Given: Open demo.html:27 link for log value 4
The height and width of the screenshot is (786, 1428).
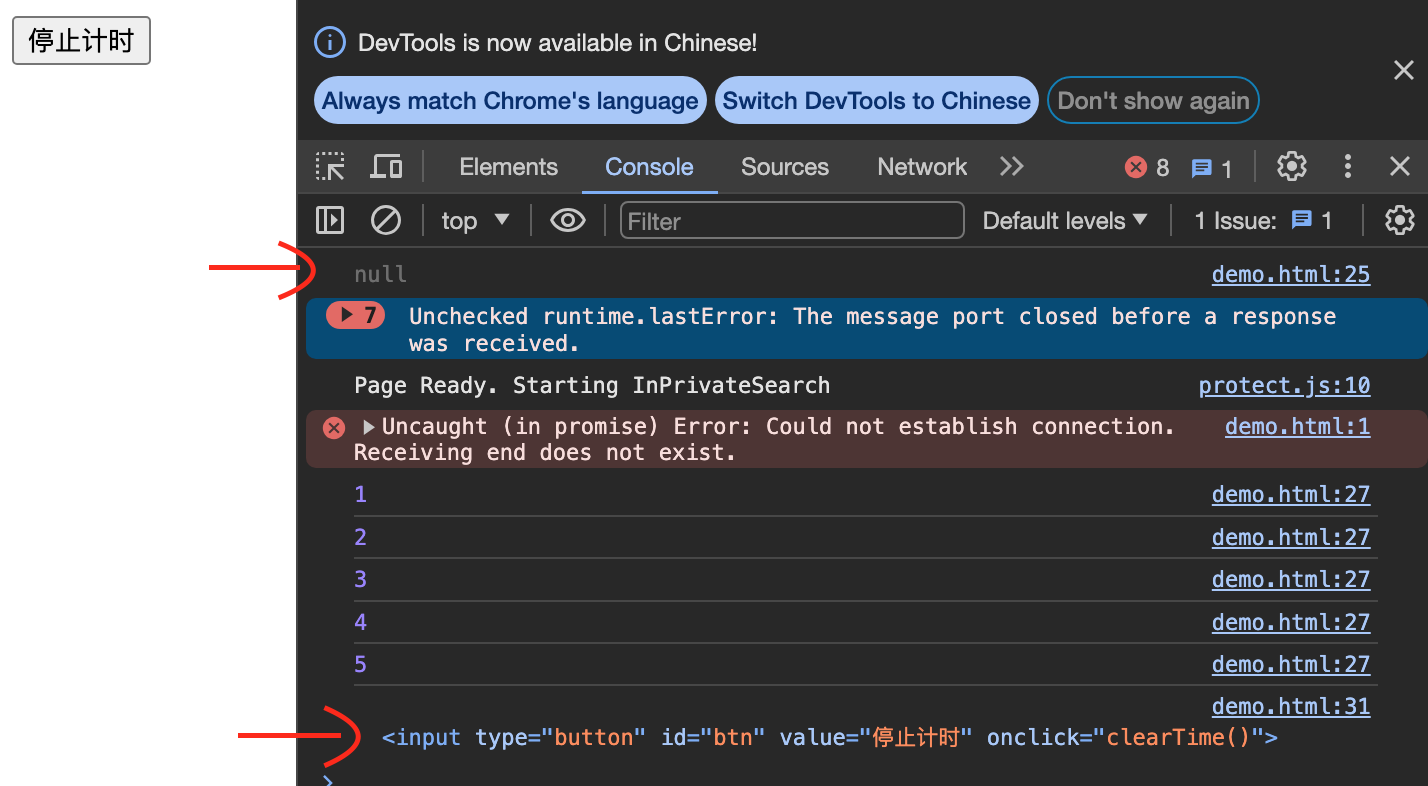Looking at the screenshot, I should click(1291, 622).
